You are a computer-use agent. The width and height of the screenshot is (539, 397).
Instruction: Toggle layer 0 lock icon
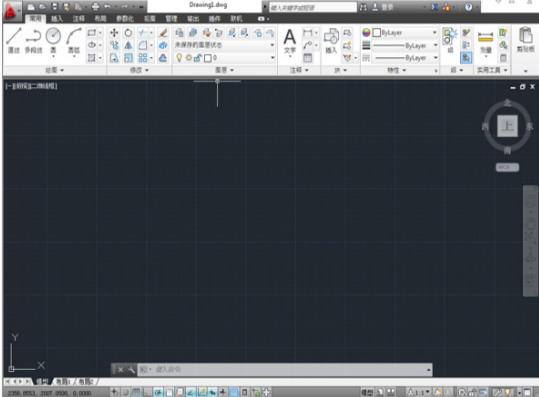[198, 58]
